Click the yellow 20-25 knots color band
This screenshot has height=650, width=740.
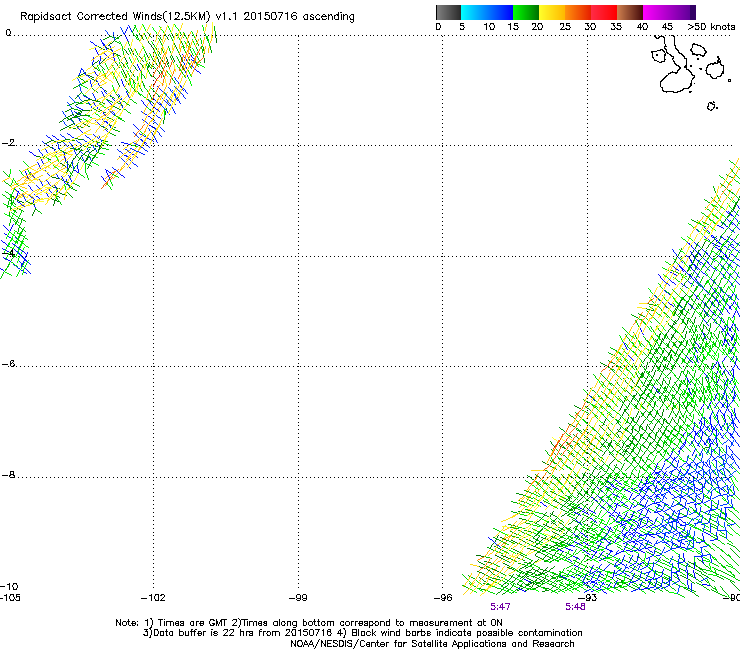pyautogui.click(x=552, y=12)
